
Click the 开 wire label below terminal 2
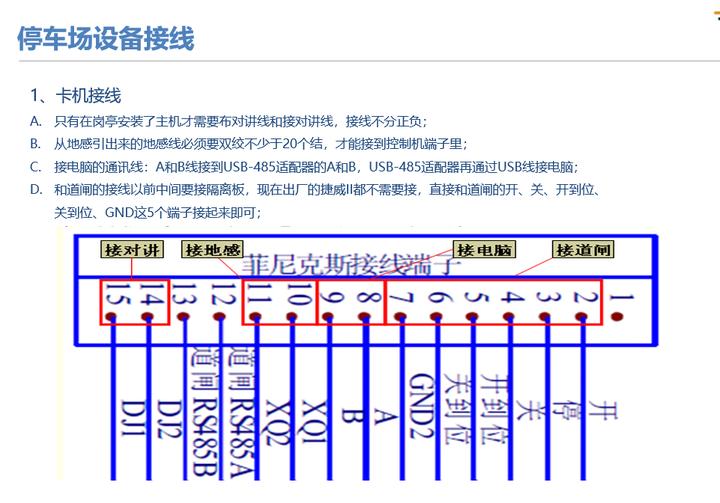click(603, 409)
